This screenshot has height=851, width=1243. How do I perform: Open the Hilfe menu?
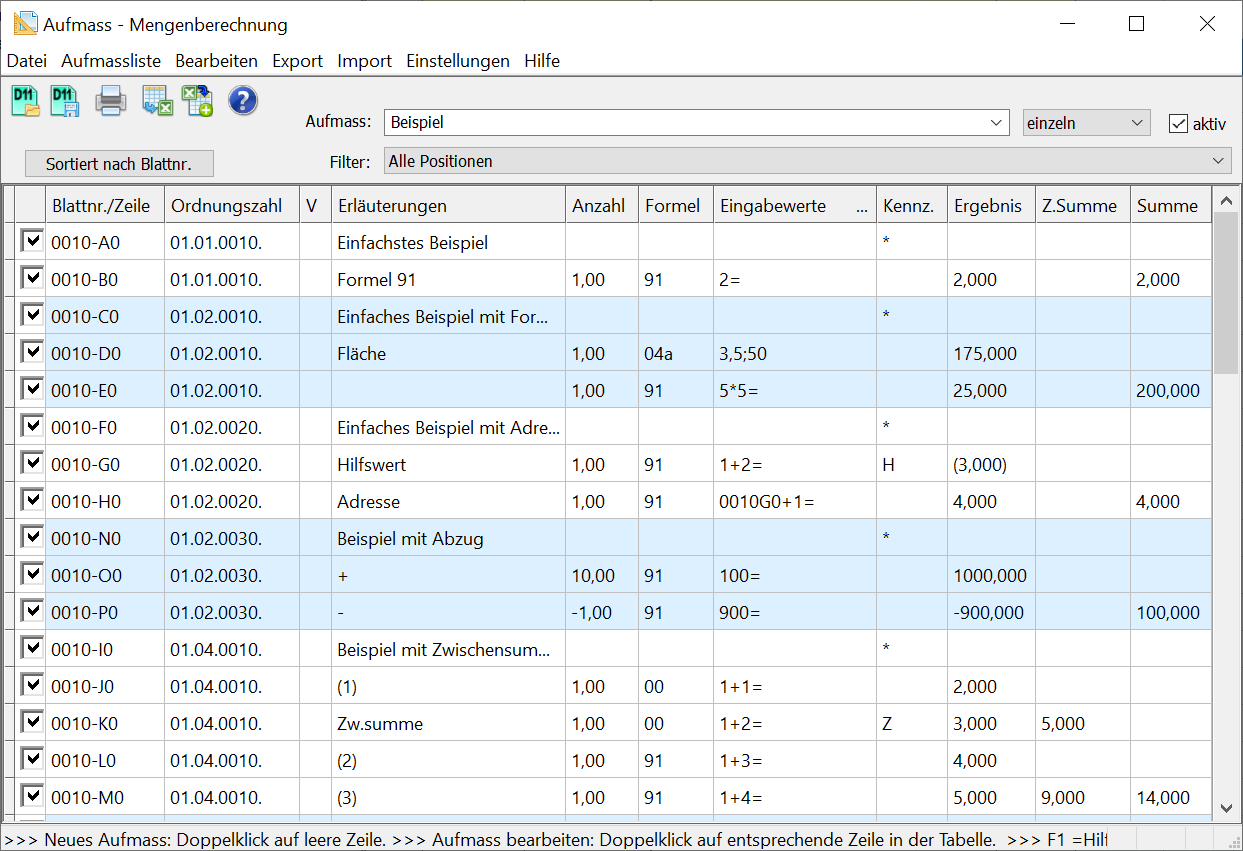[542, 61]
